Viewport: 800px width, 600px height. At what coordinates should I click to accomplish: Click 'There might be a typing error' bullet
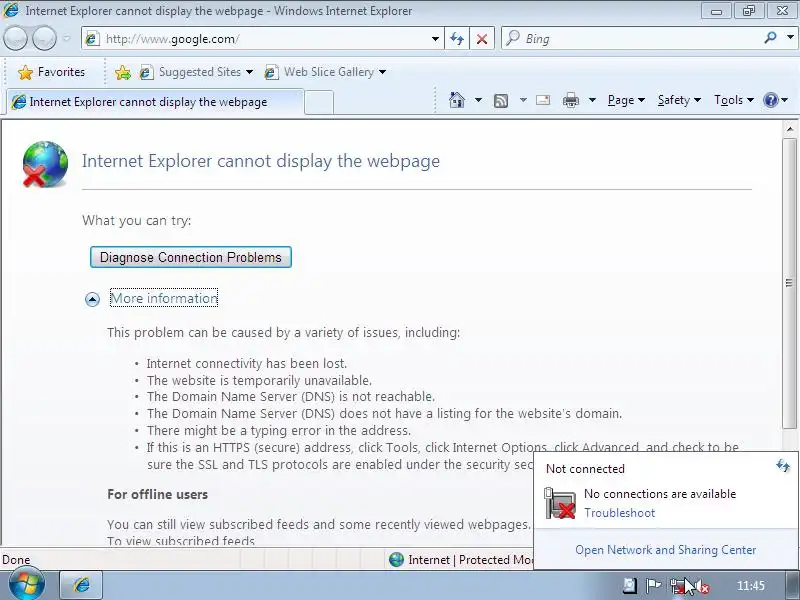coord(279,430)
